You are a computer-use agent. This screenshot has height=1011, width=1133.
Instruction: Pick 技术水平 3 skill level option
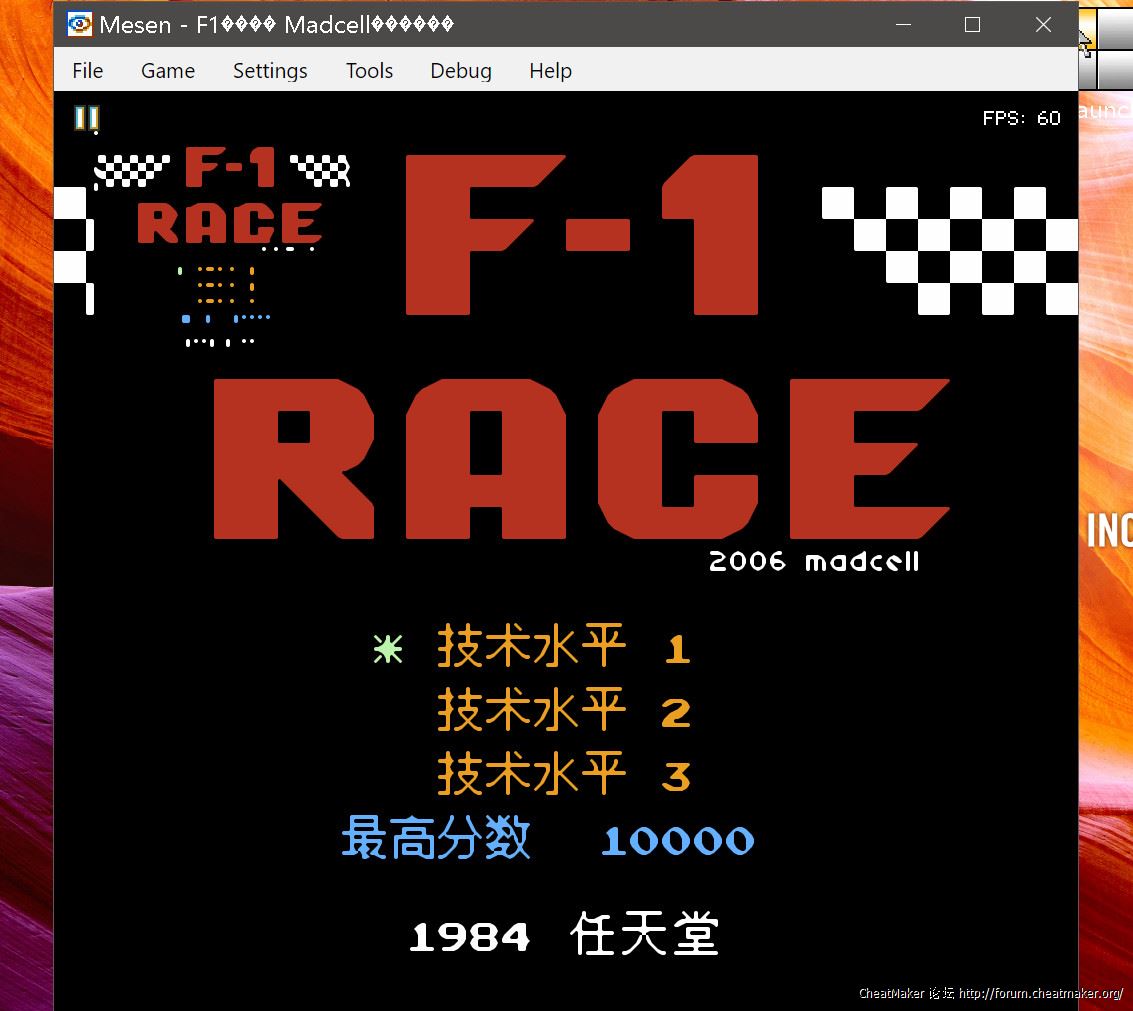point(563,775)
